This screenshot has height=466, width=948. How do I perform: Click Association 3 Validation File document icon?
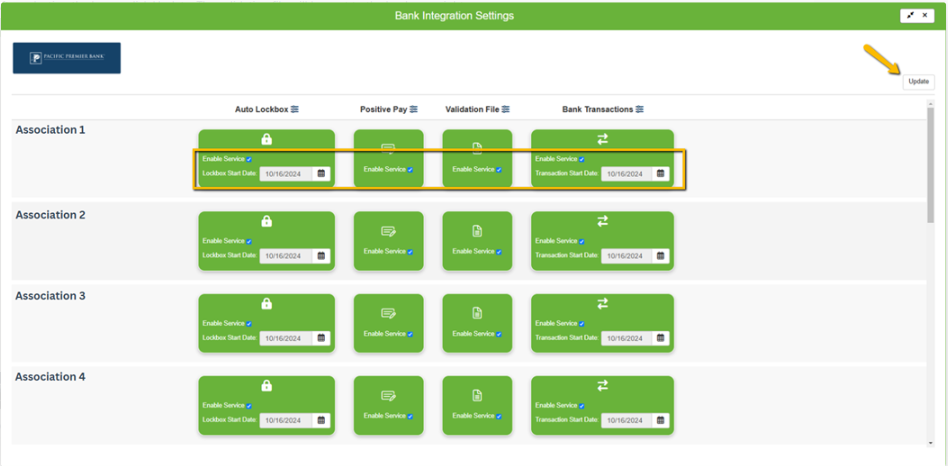point(477,312)
